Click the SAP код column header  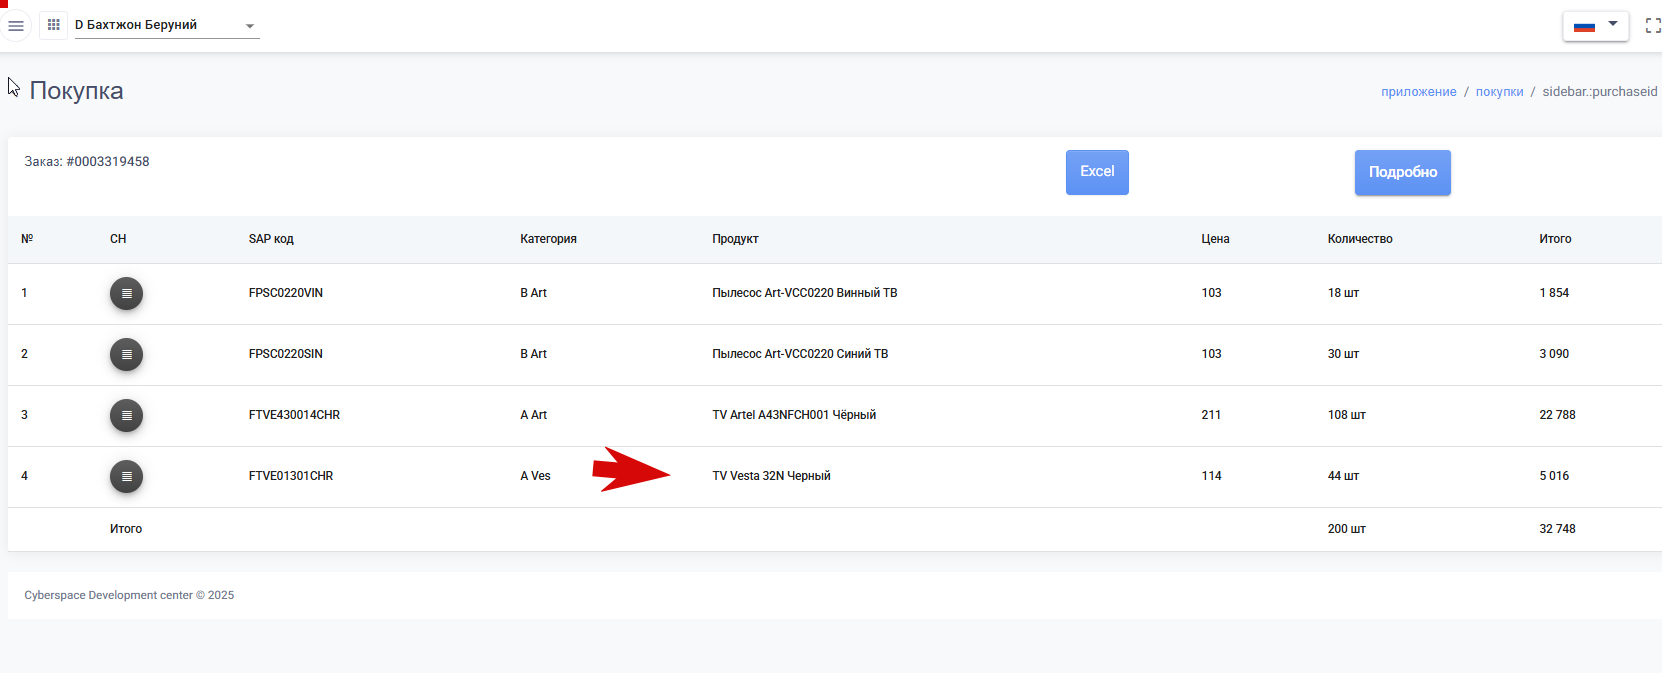pyautogui.click(x=271, y=239)
